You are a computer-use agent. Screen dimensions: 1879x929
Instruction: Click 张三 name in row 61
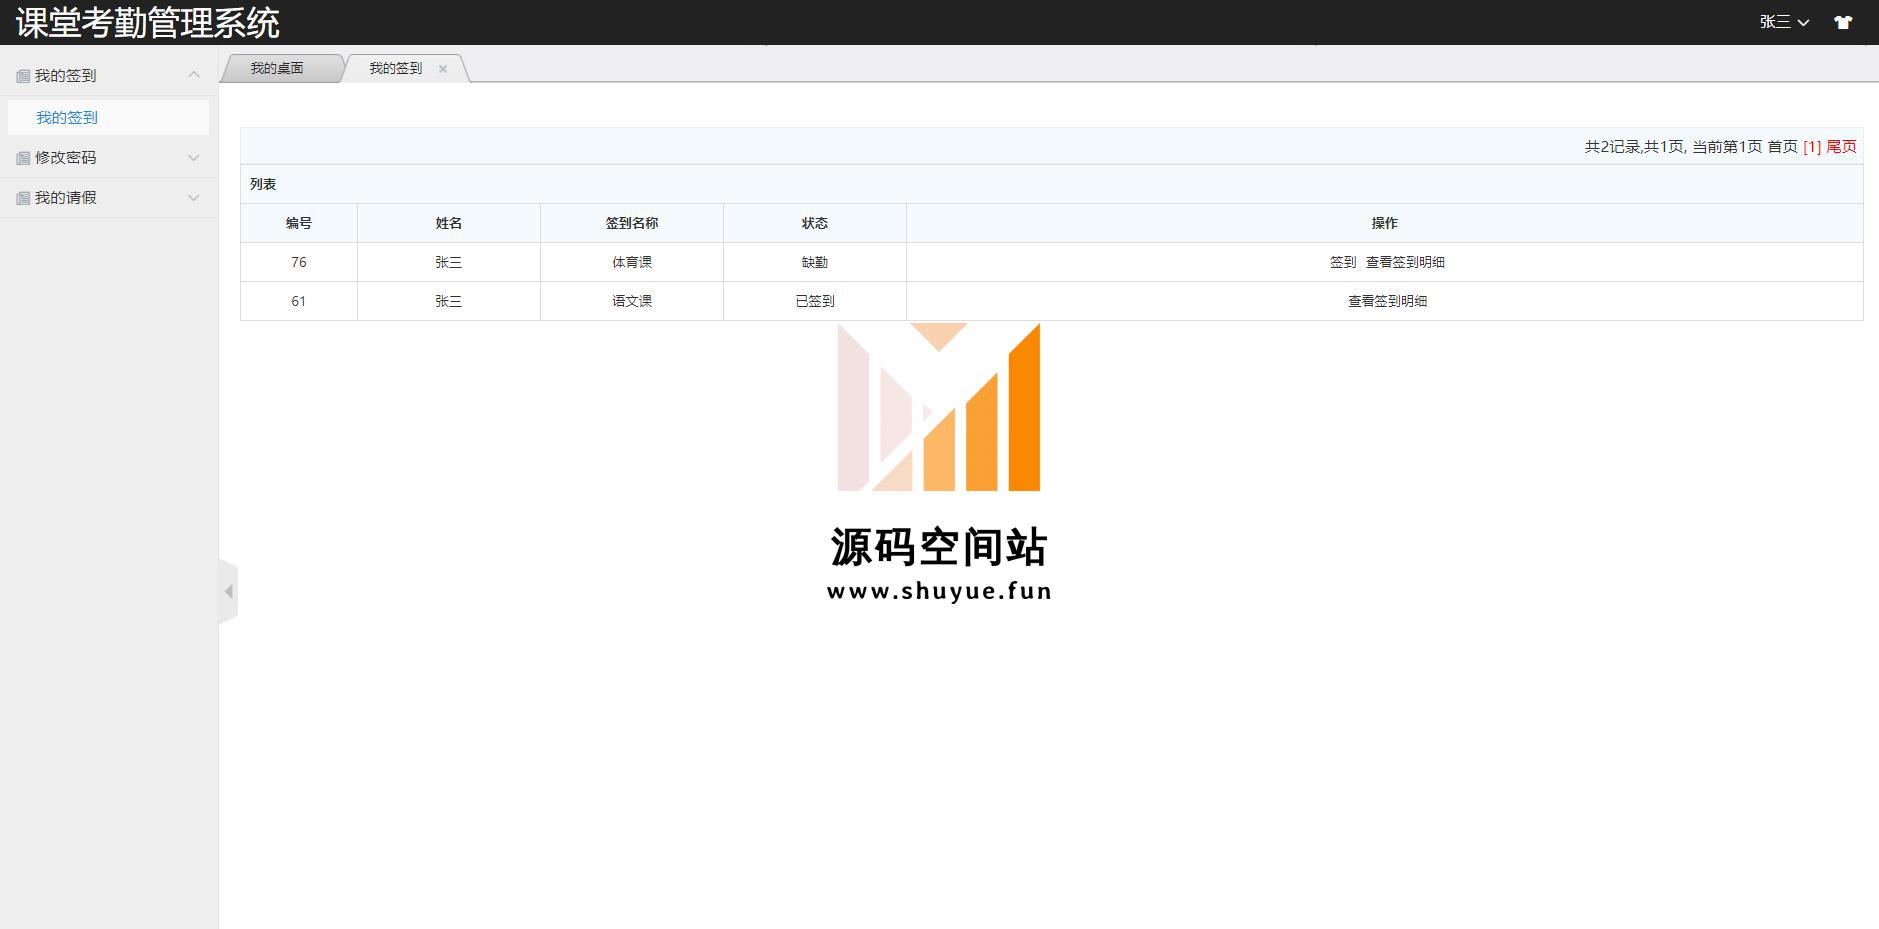[x=449, y=301]
